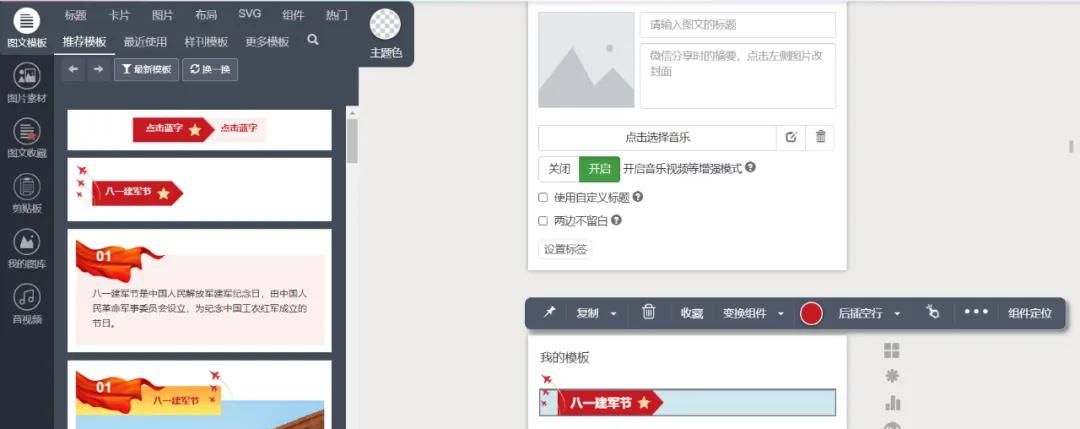Open the 我的图库 sidebar section
Image resolution: width=1080 pixels, height=429 pixels.
[26, 249]
